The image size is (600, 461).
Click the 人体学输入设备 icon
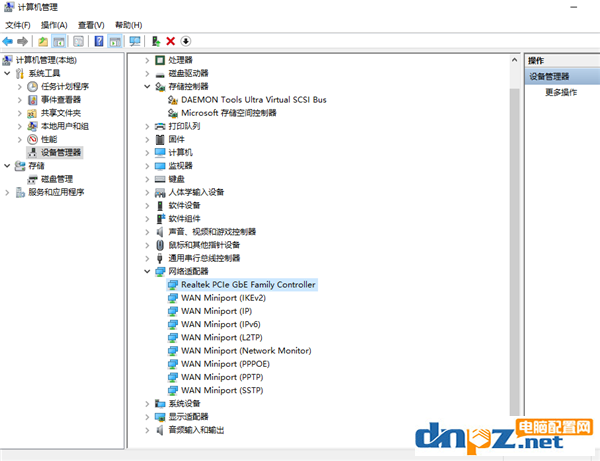coord(160,192)
